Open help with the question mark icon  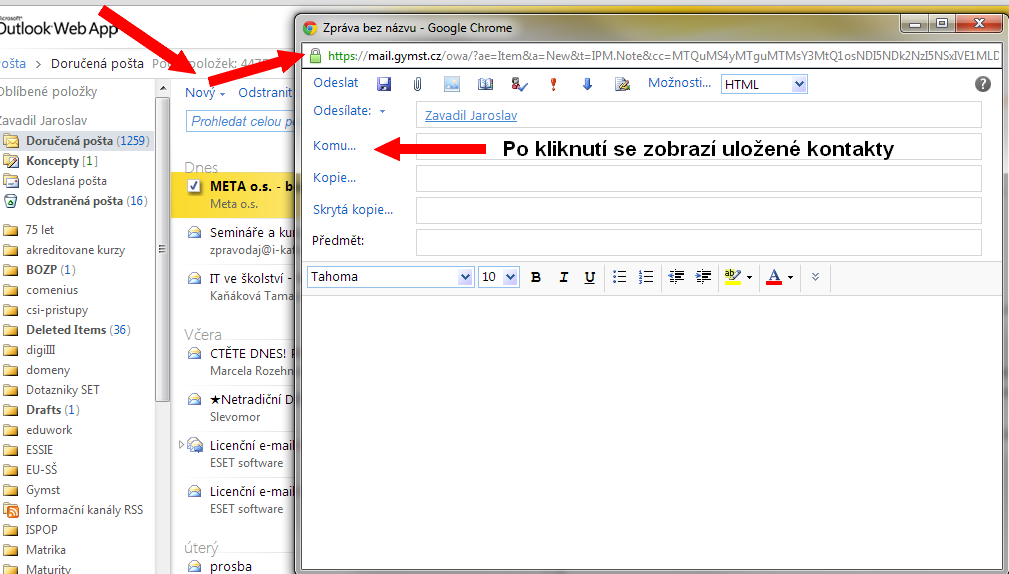[x=983, y=84]
